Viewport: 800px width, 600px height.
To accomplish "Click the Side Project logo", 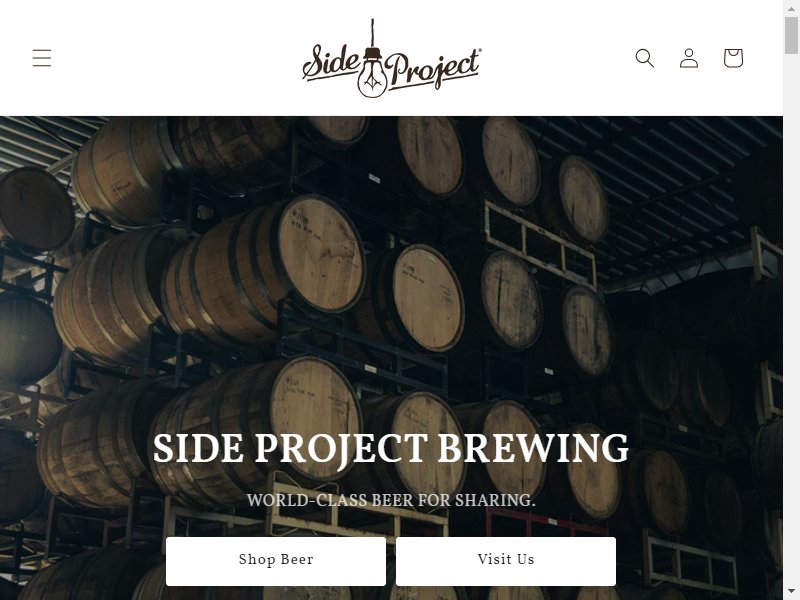I will pos(391,58).
